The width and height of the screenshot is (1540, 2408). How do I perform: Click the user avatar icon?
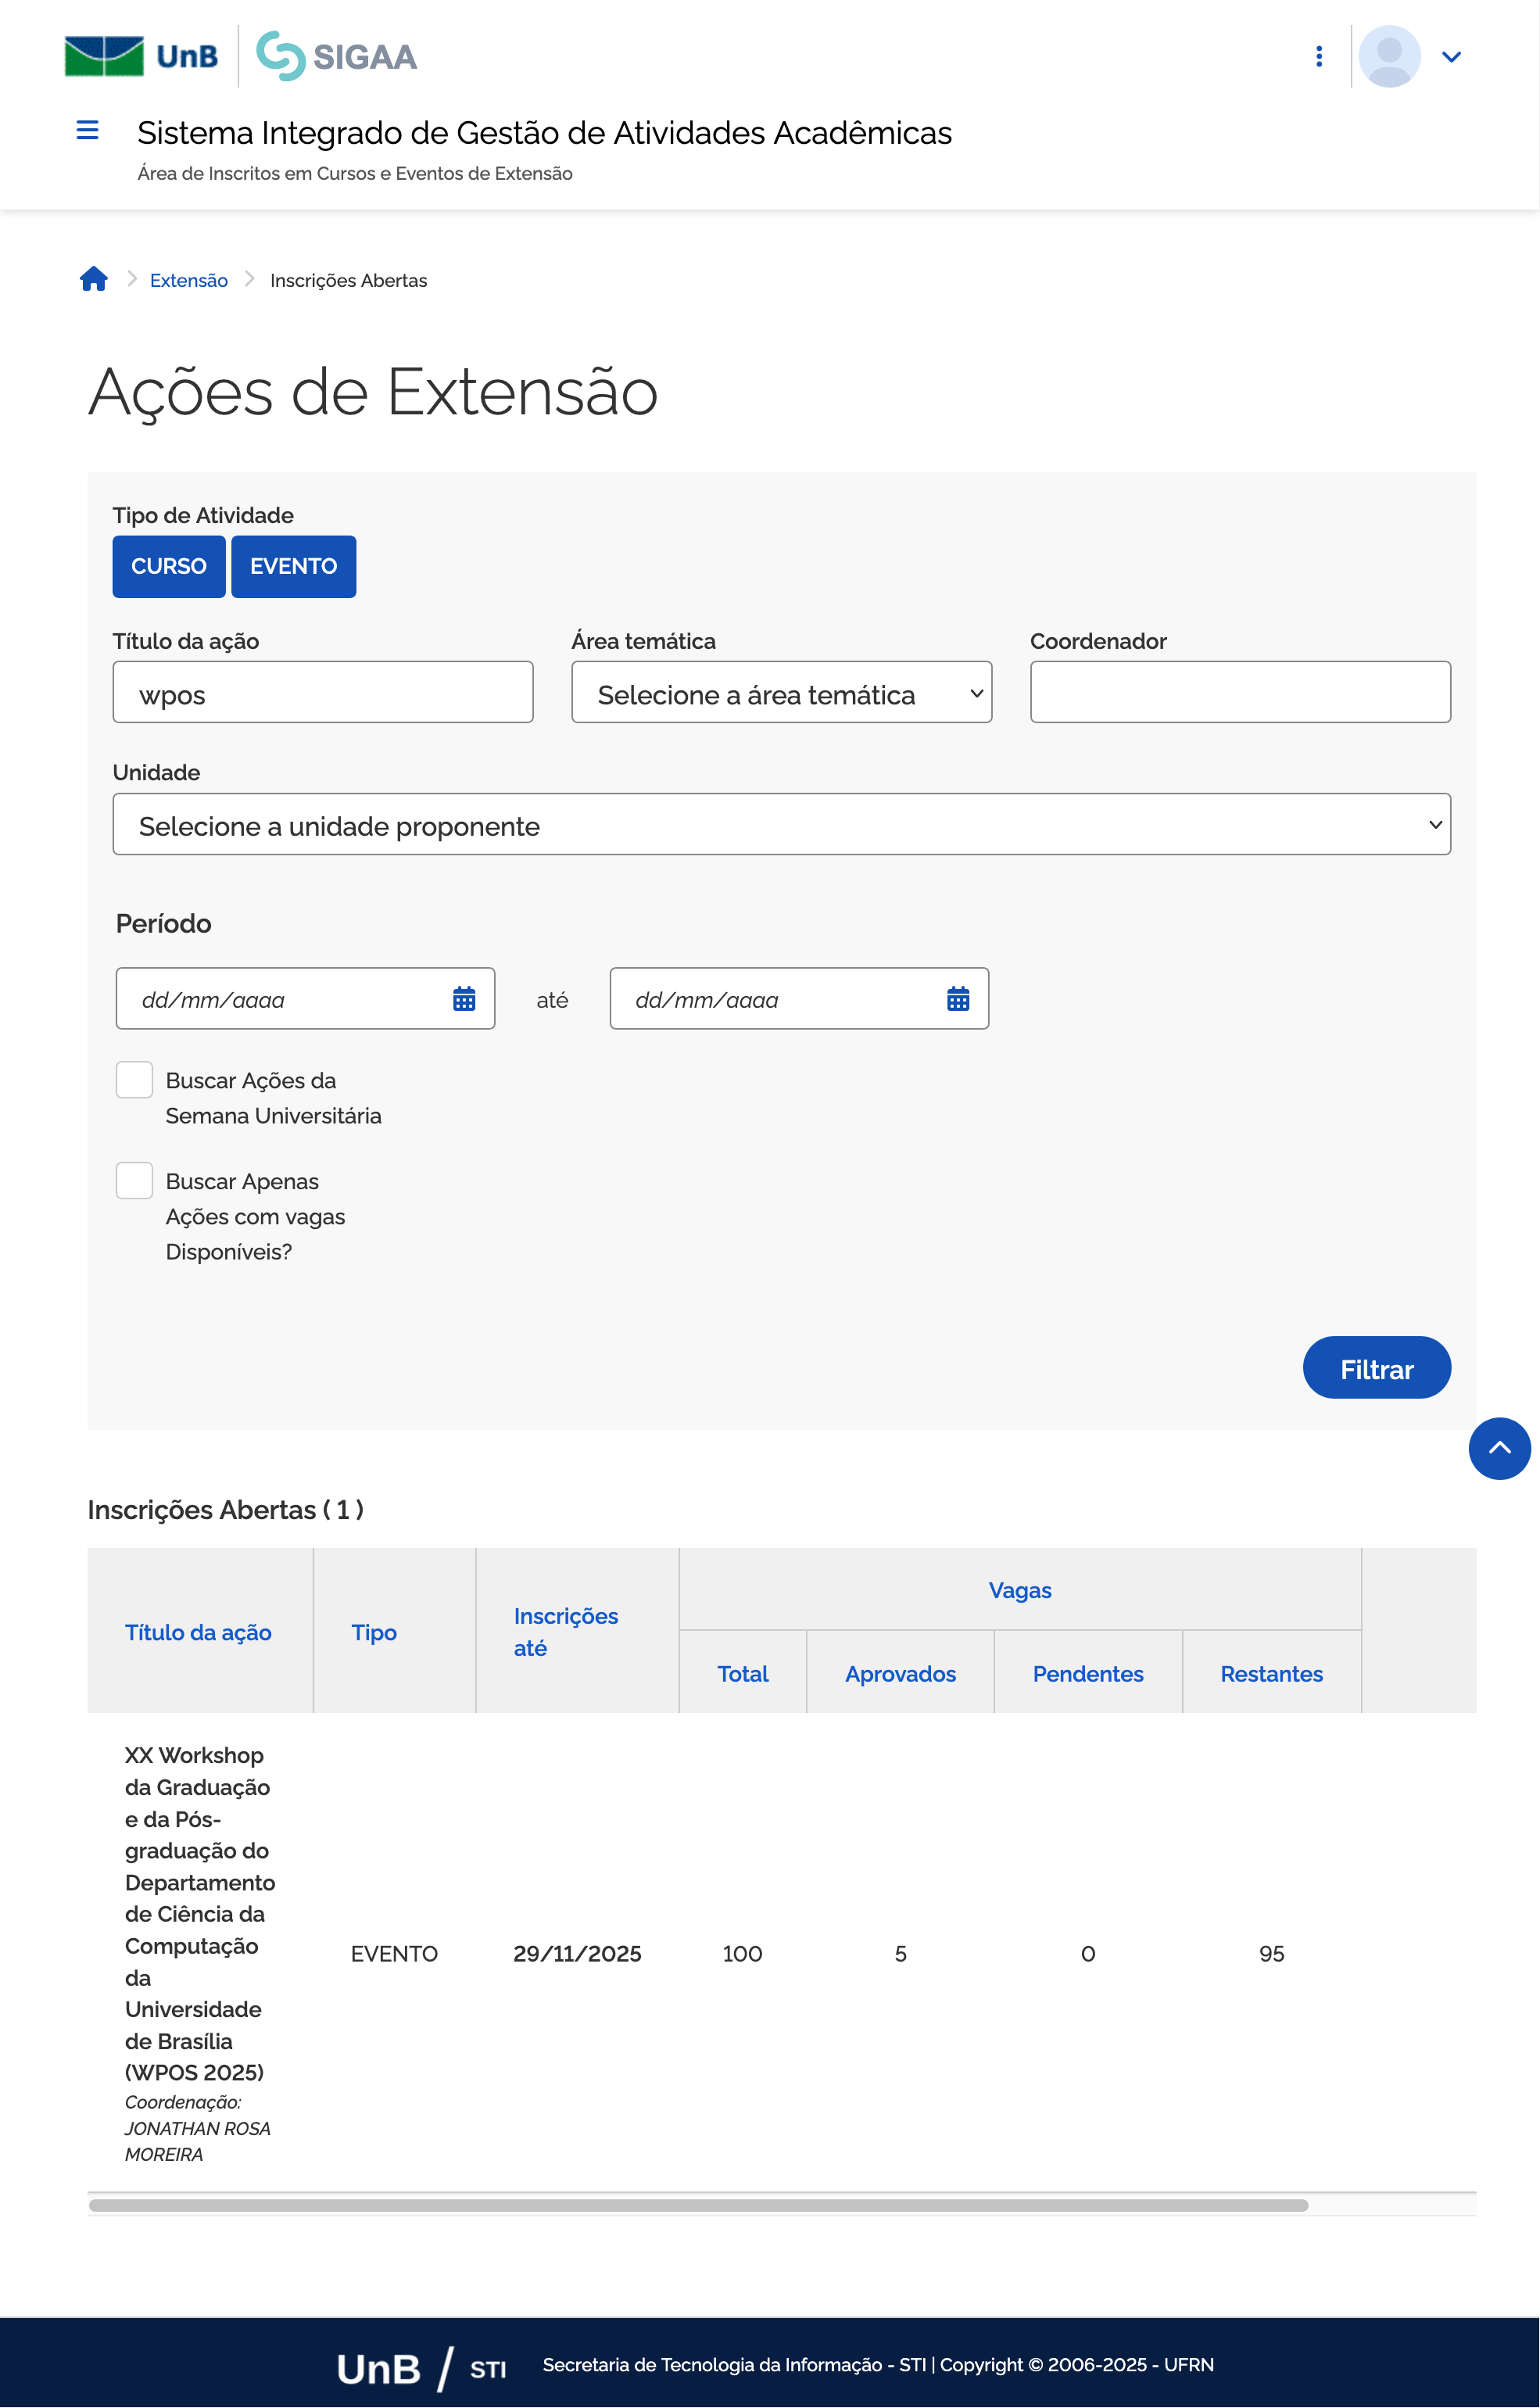point(1389,57)
